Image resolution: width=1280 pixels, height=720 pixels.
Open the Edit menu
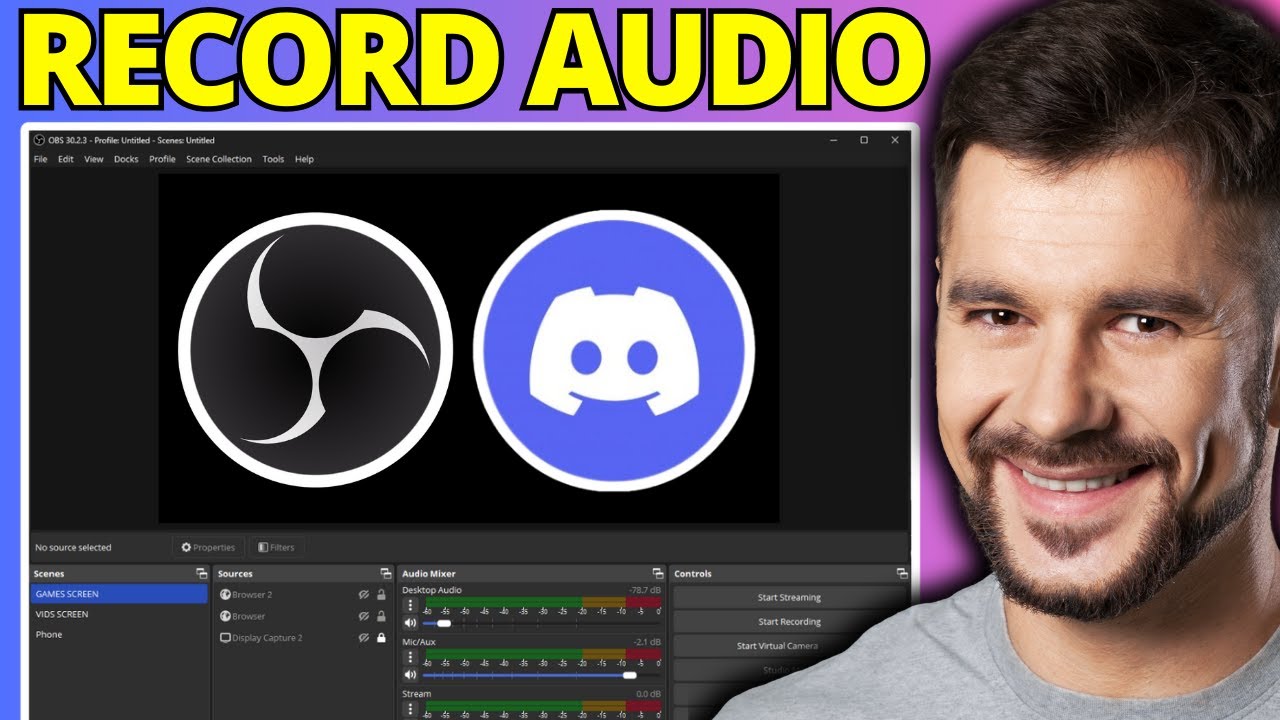(65, 159)
